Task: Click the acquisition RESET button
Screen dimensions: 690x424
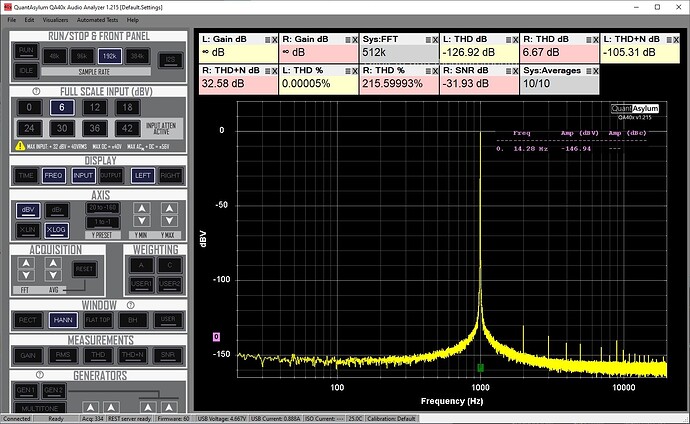Action: pos(84,269)
